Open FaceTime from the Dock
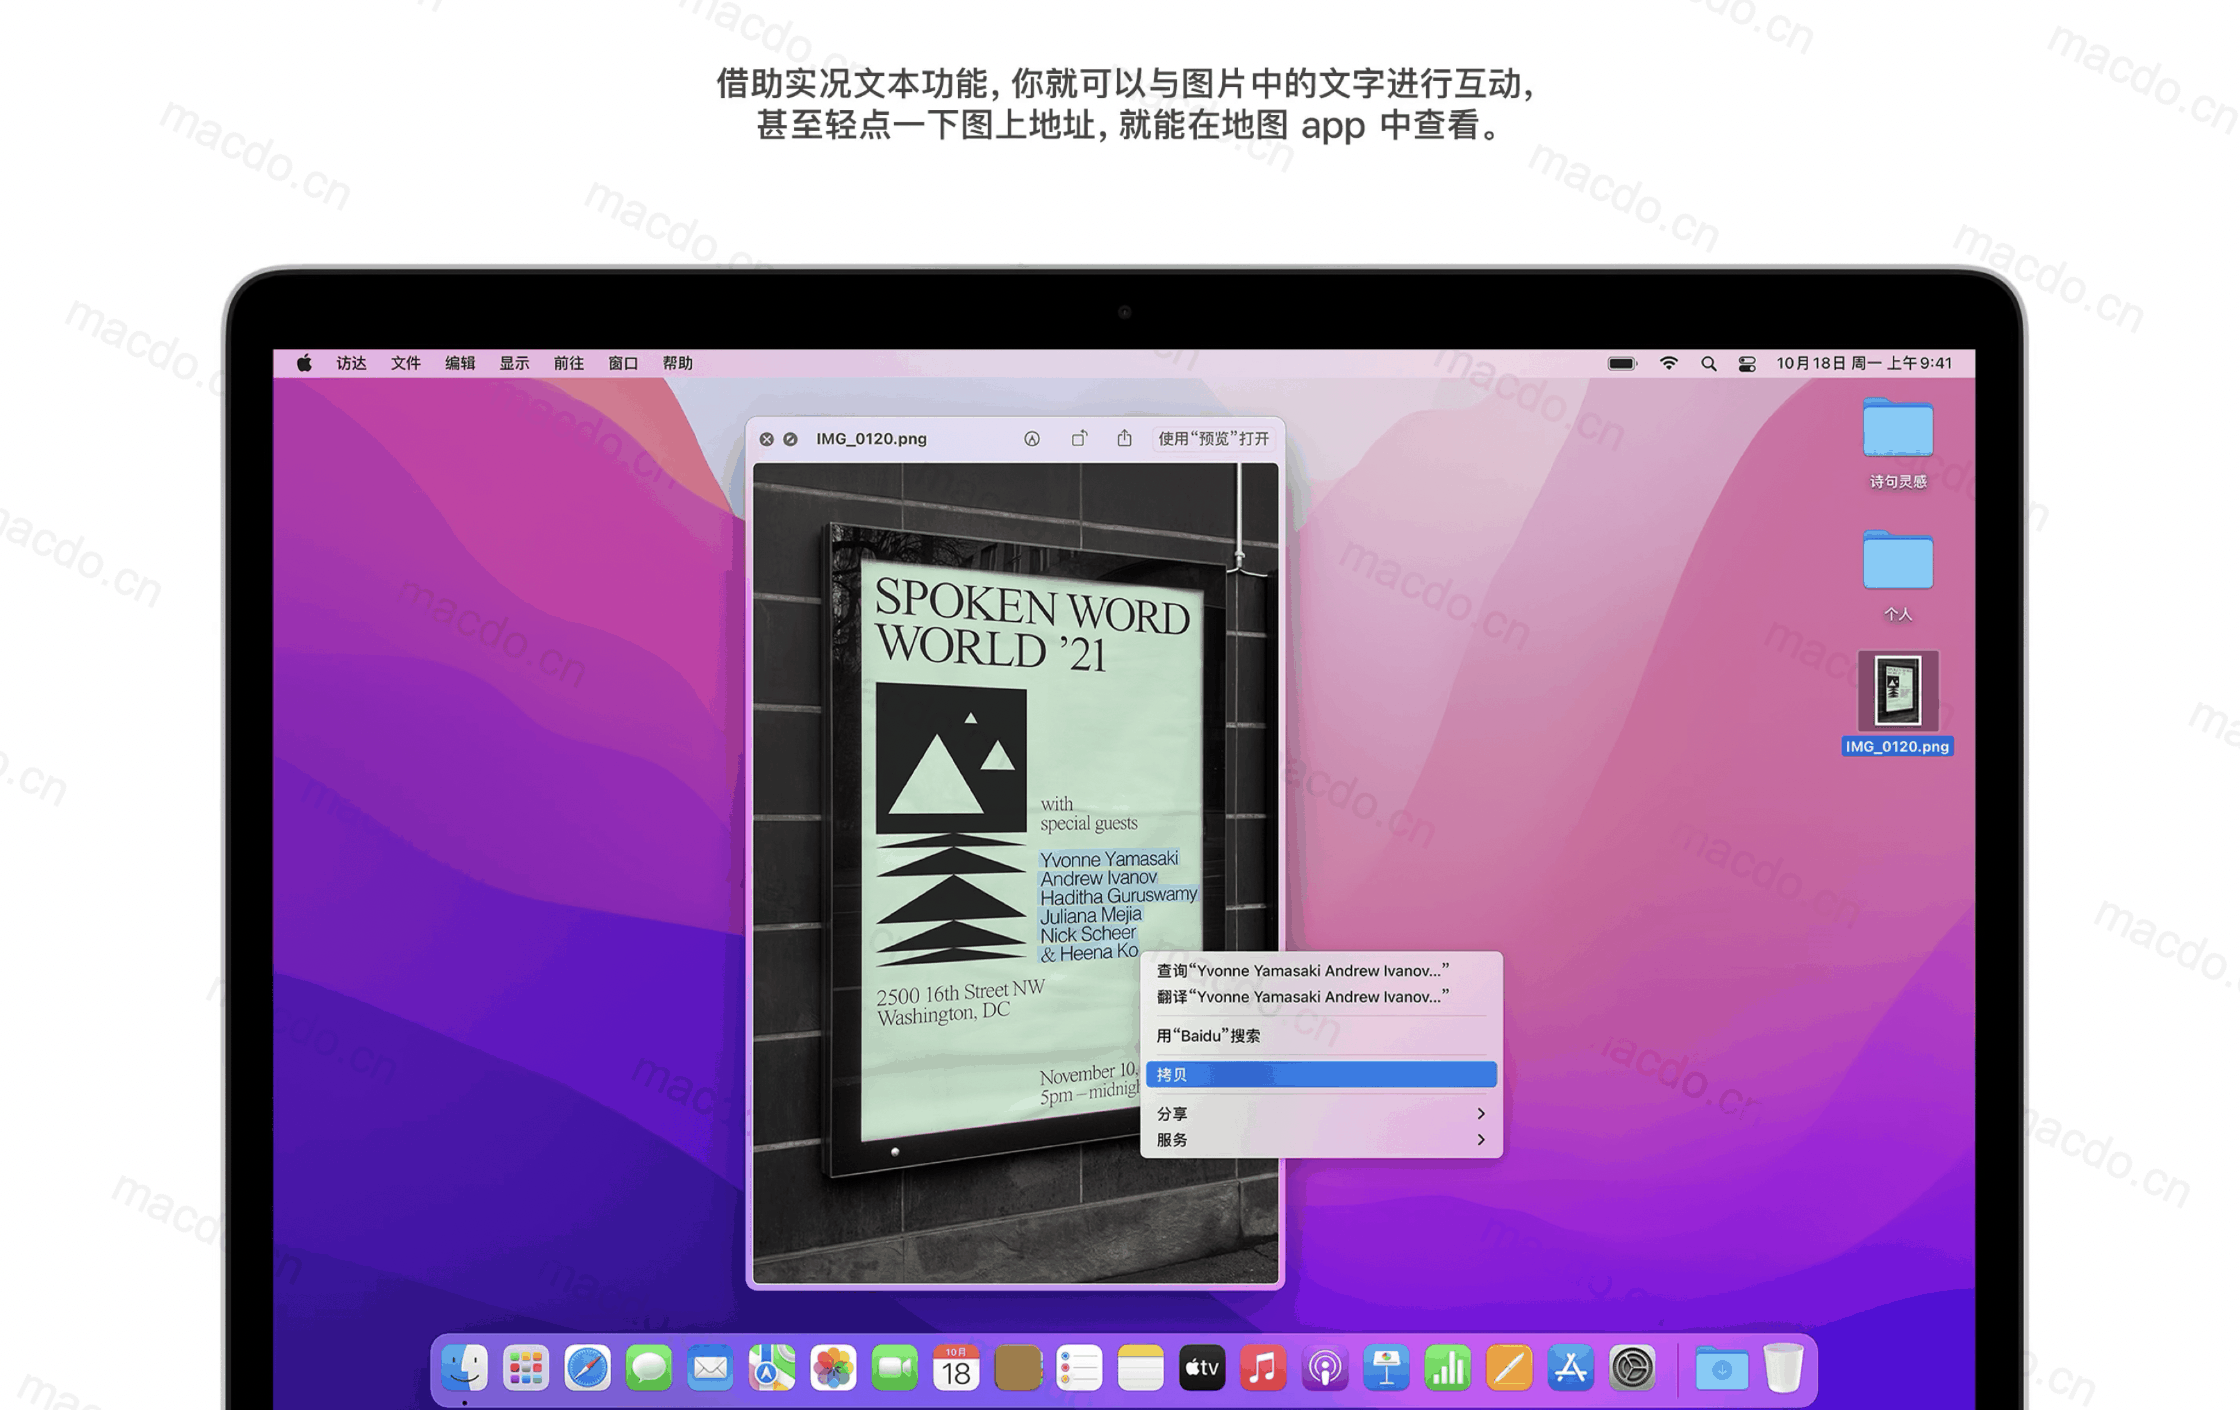The height and width of the screenshot is (1410, 2240). [x=895, y=1368]
